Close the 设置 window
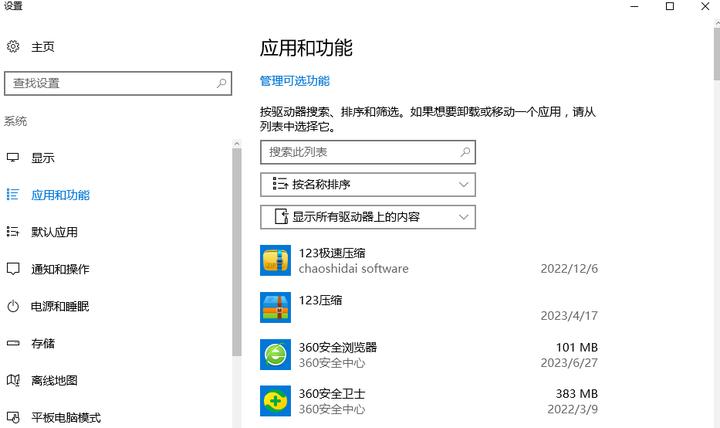 click(x=705, y=6)
